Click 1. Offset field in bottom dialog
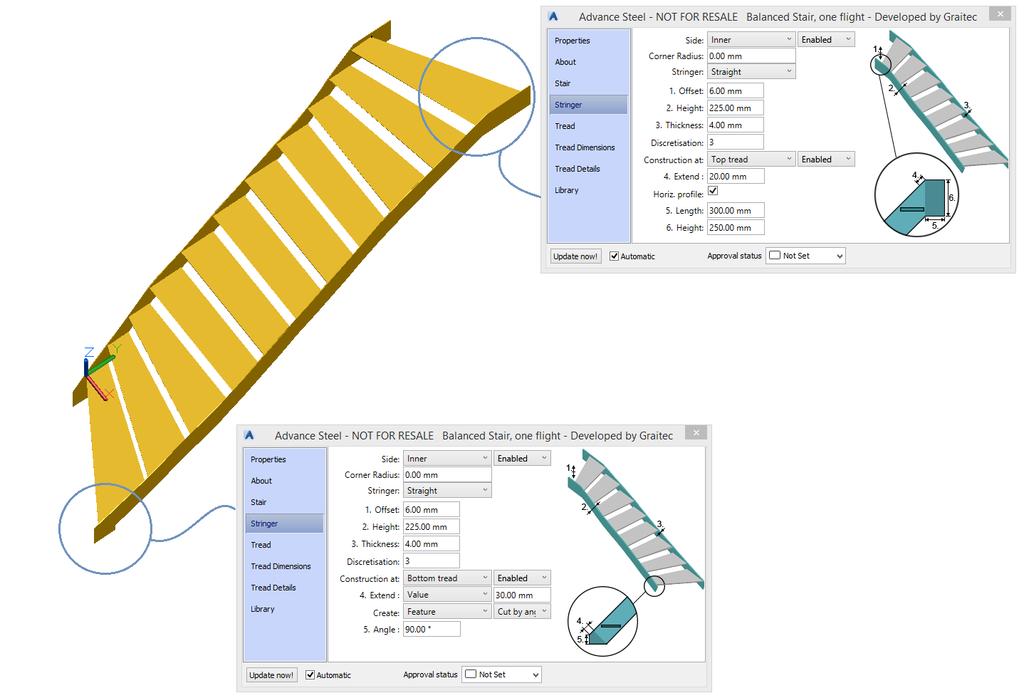The width and height of the screenshot is (1024, 698). [x=431, y=510]
